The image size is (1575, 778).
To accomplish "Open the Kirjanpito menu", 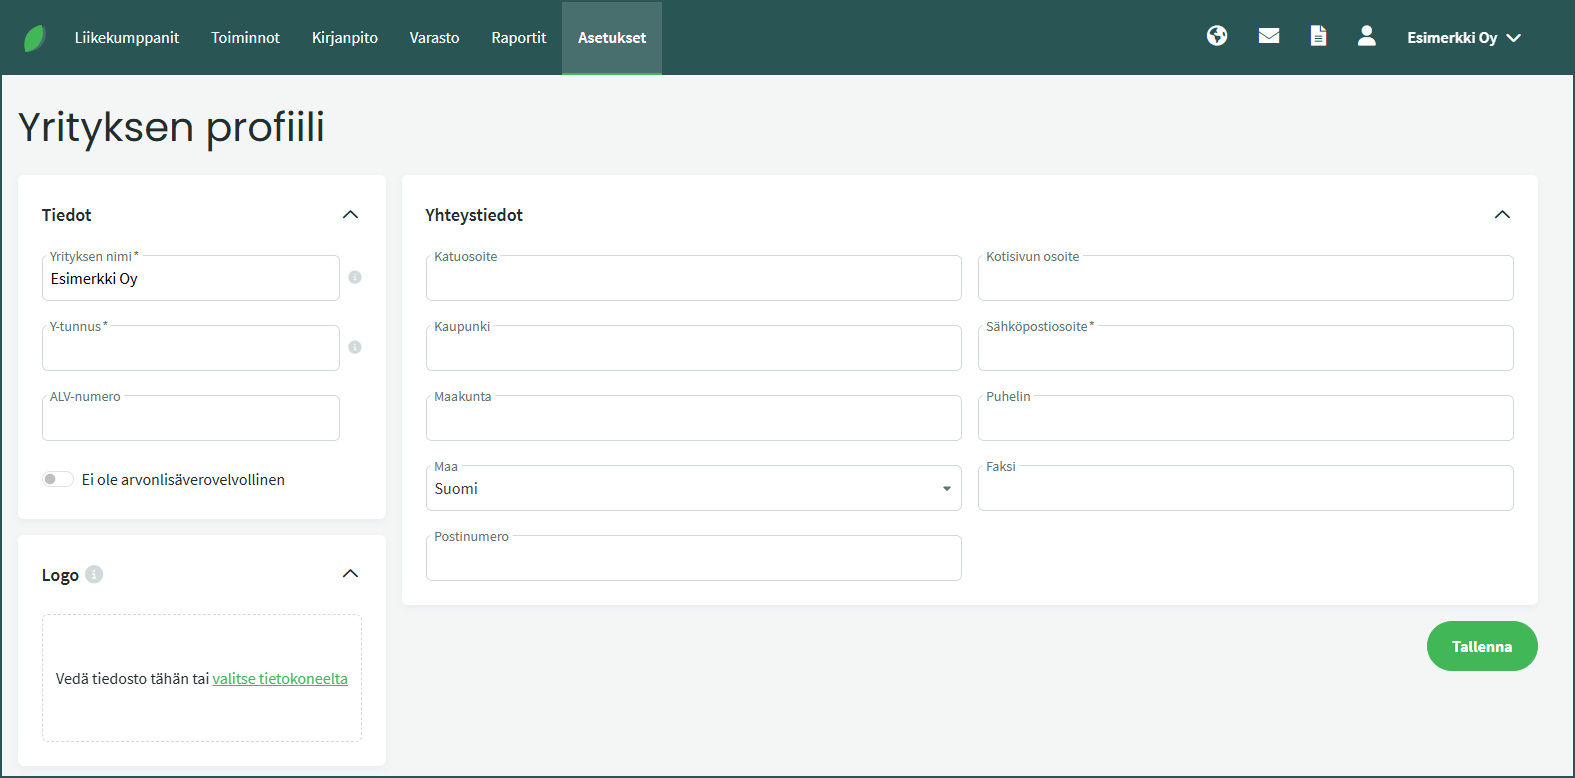I will [x=344, y=38].
